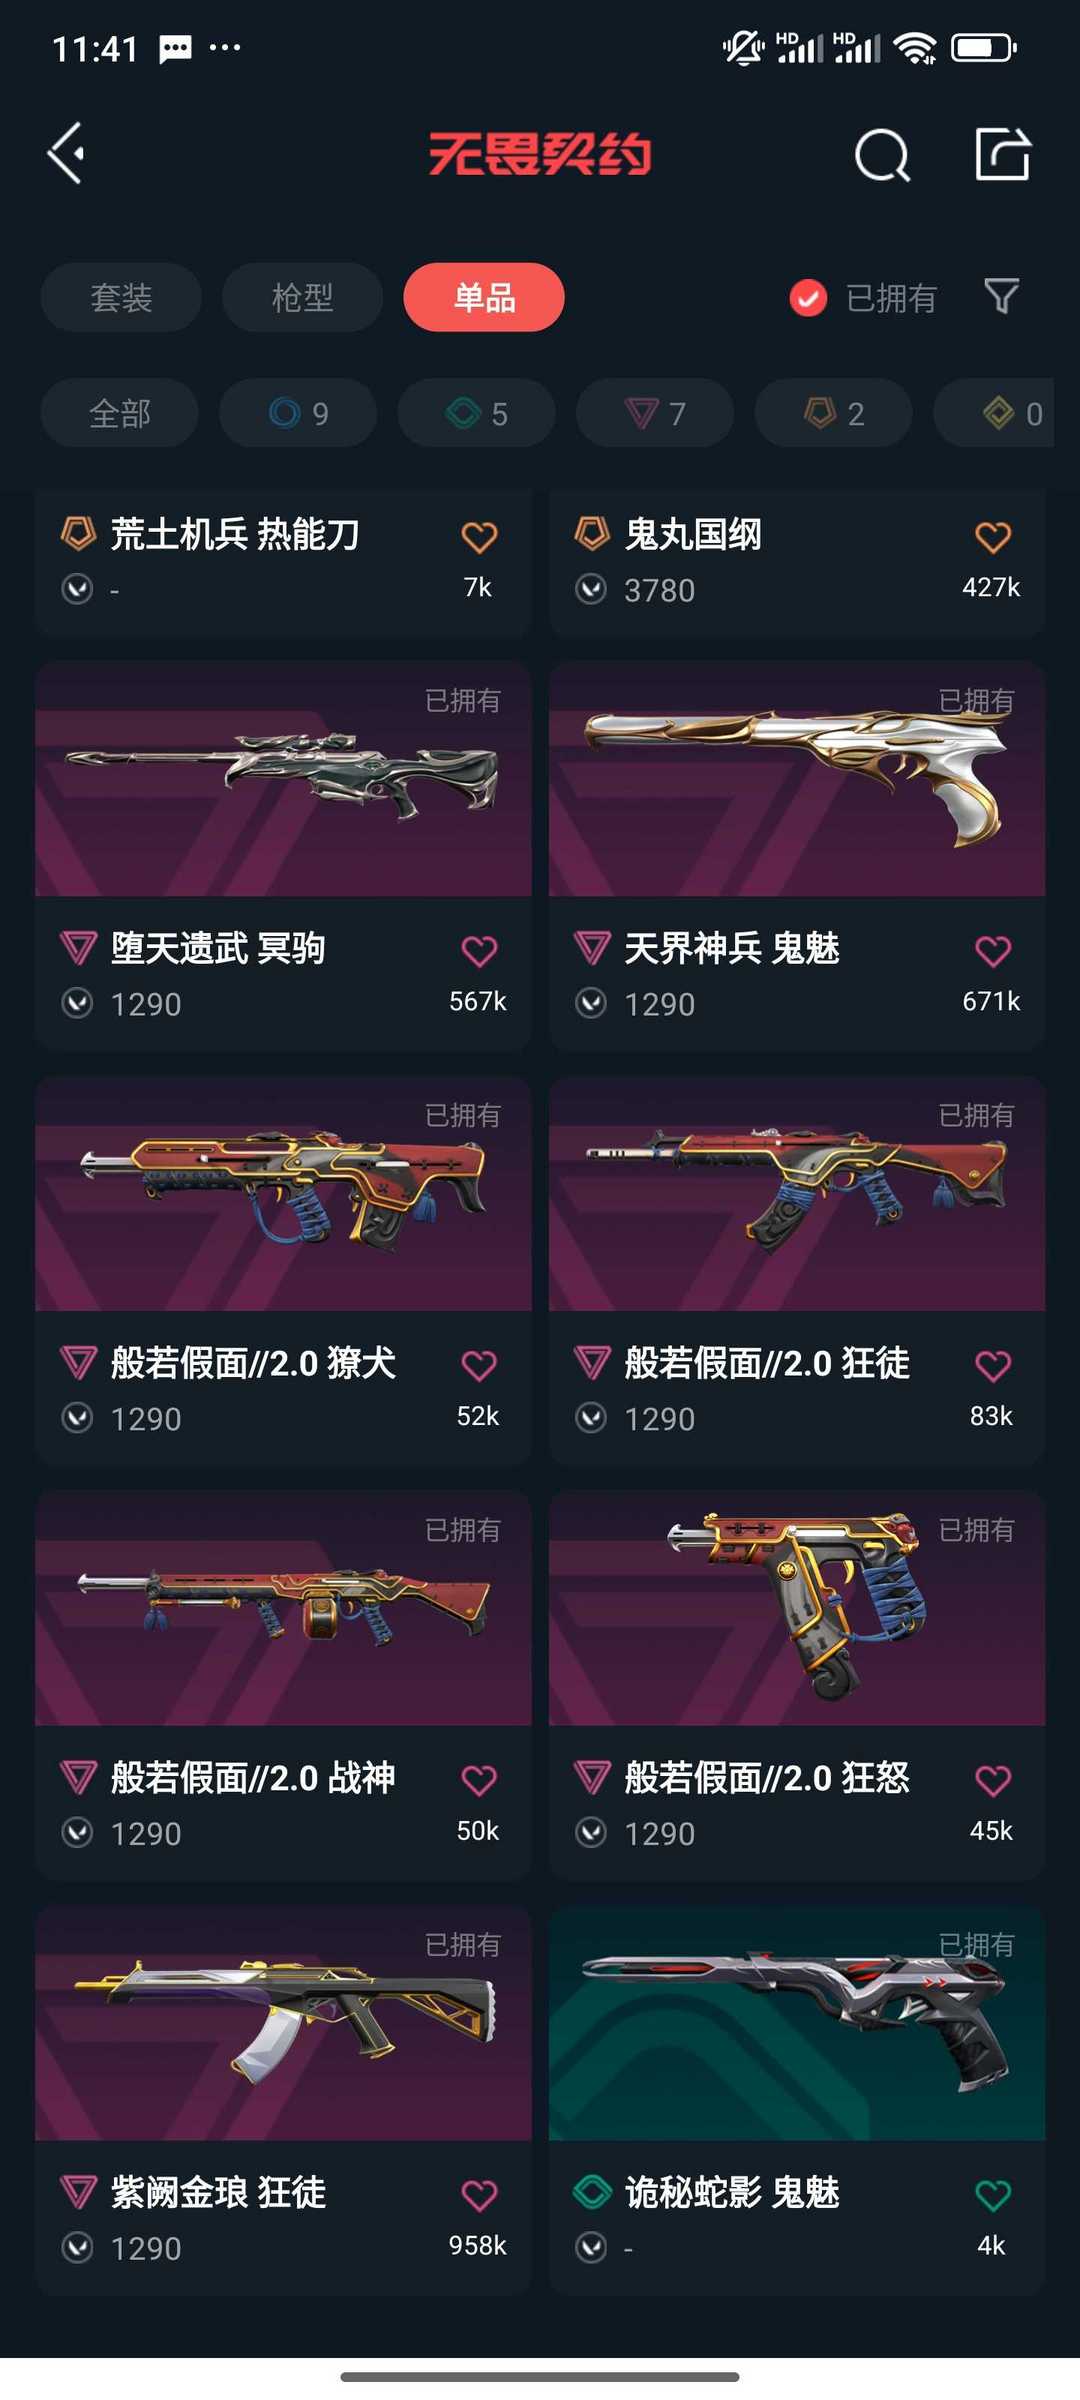Tap the back arrow icon

66,154
